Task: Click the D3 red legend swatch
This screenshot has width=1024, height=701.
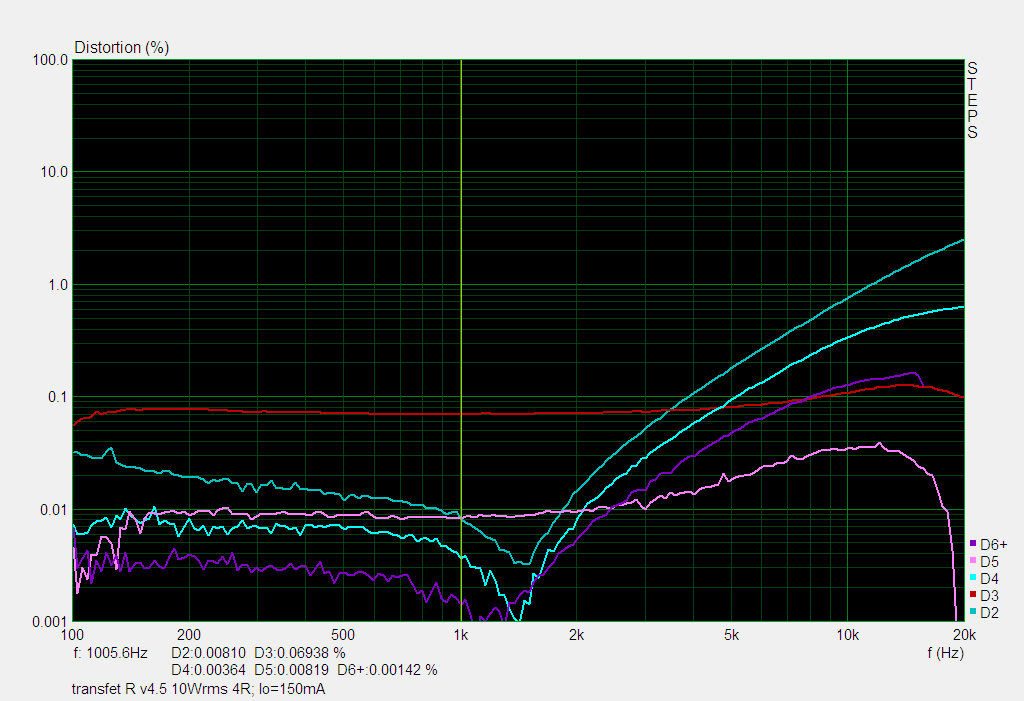Action: click(973, 595)
